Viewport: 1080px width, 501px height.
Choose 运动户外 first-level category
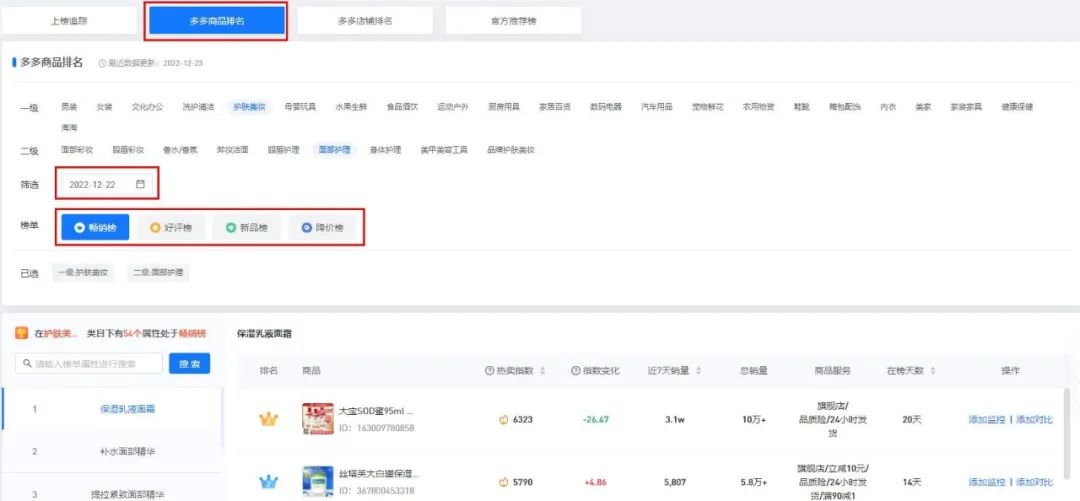click(453, 107)
